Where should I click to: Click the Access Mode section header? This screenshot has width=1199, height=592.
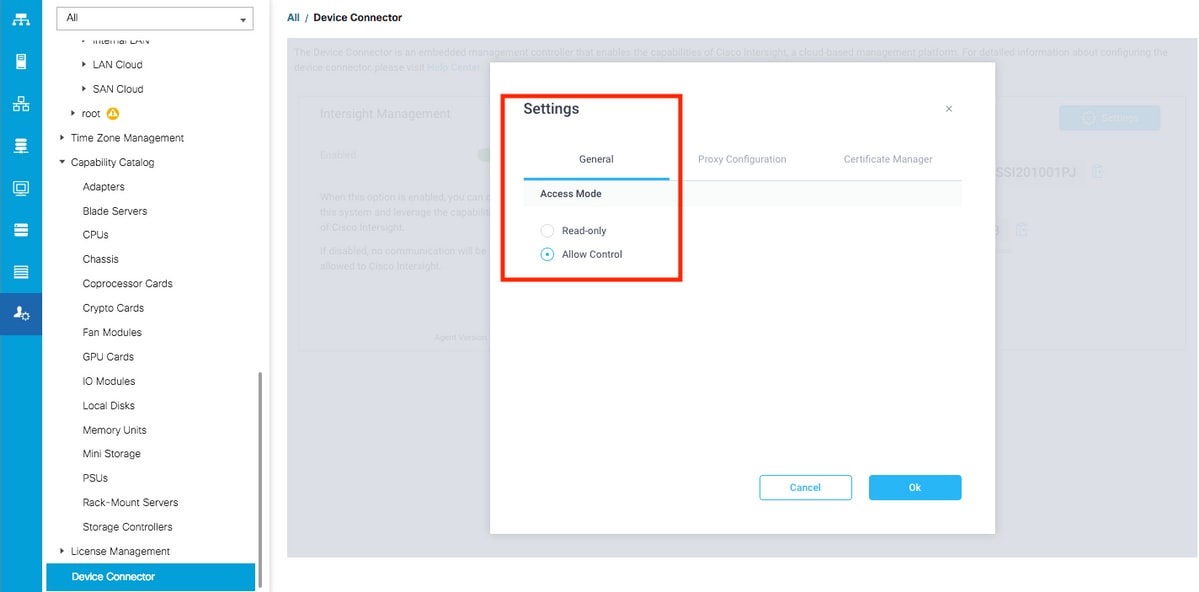742,194
